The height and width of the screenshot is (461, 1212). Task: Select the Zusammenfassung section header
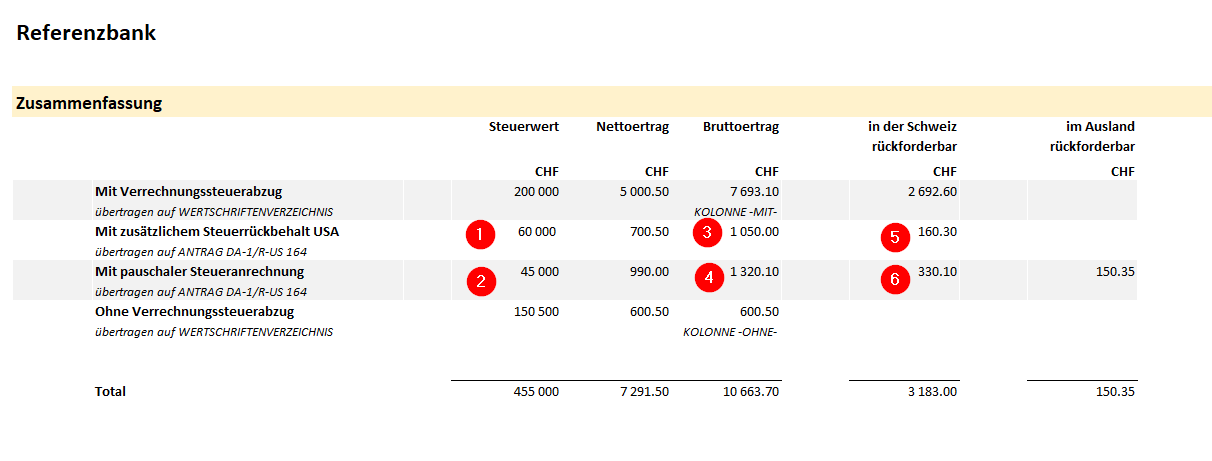coord(89,103)
